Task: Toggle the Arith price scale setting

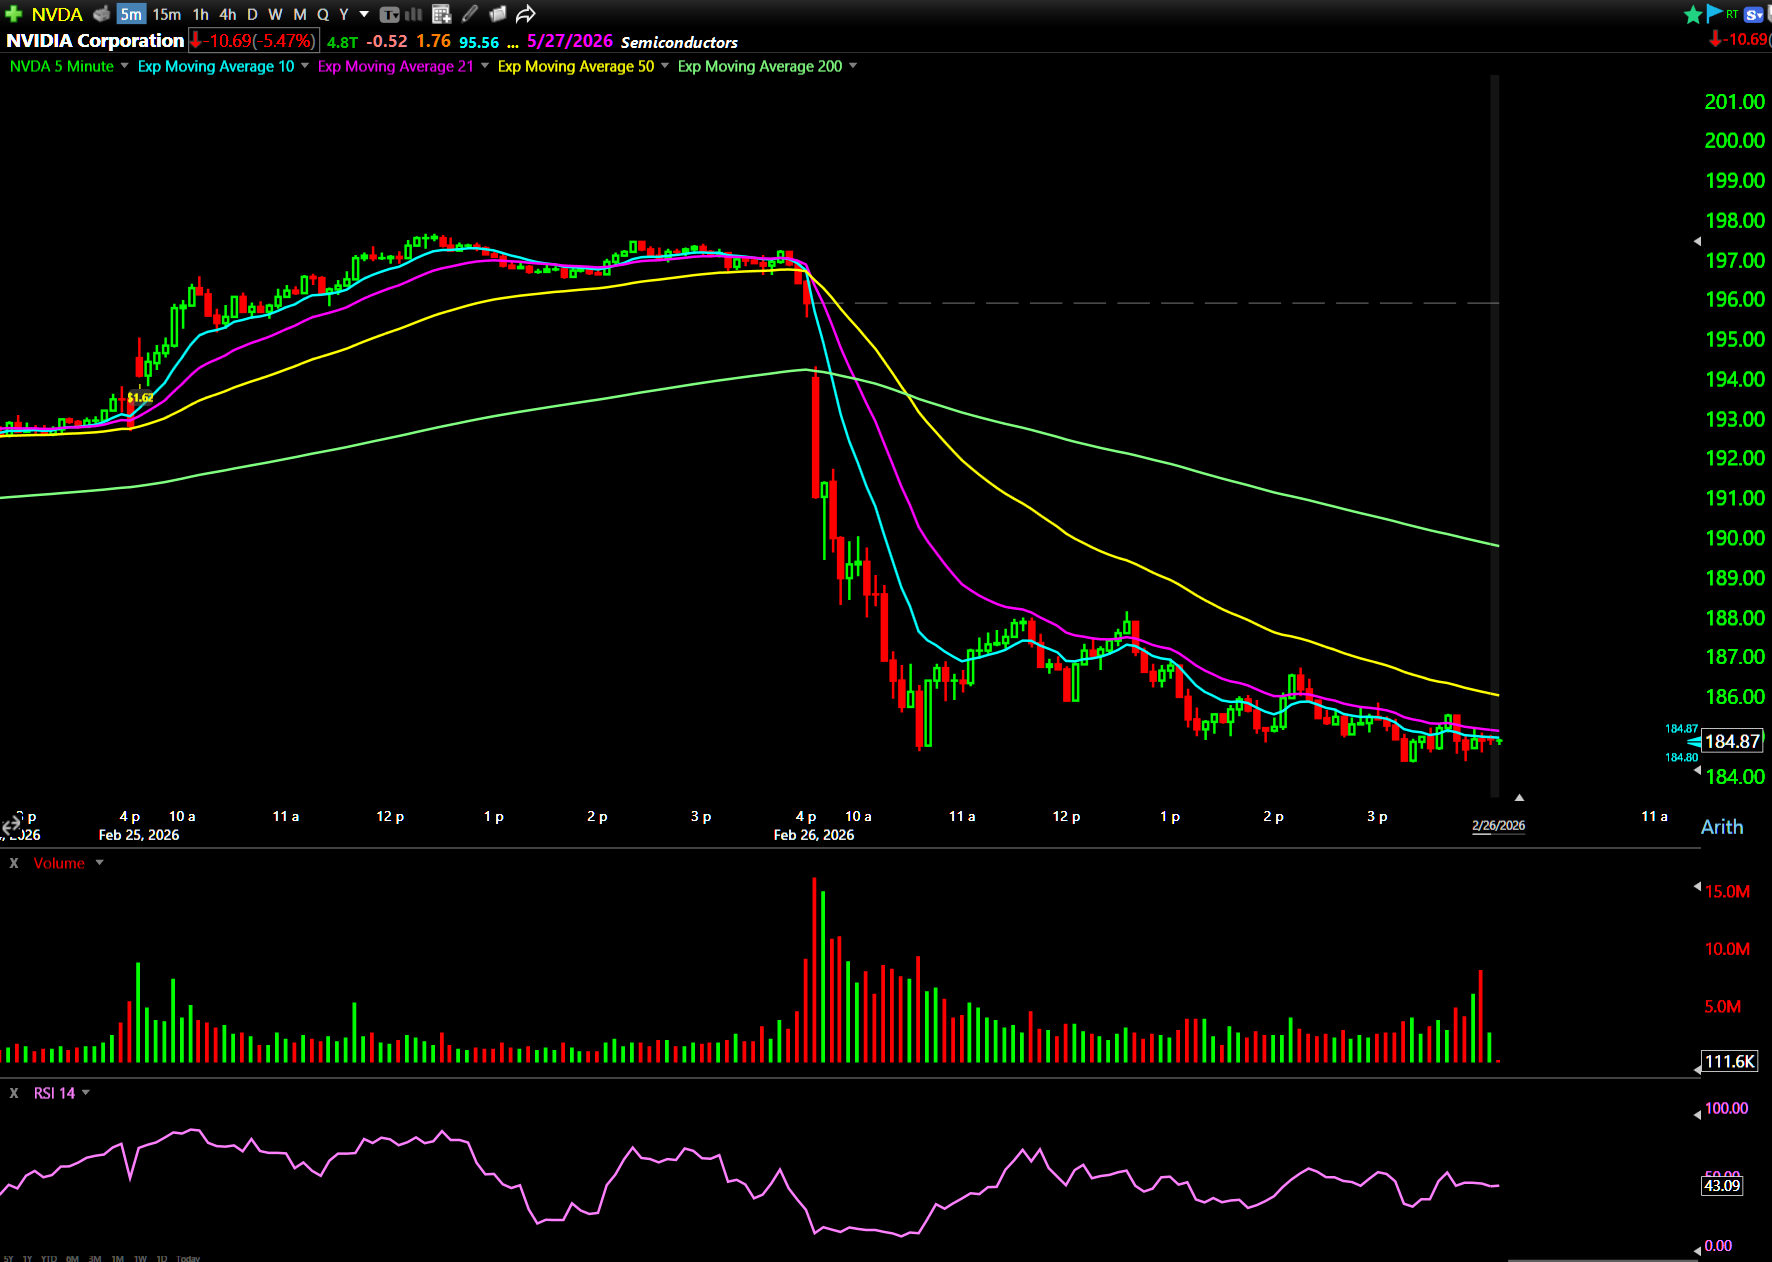Action: (x=1721, y=827)
